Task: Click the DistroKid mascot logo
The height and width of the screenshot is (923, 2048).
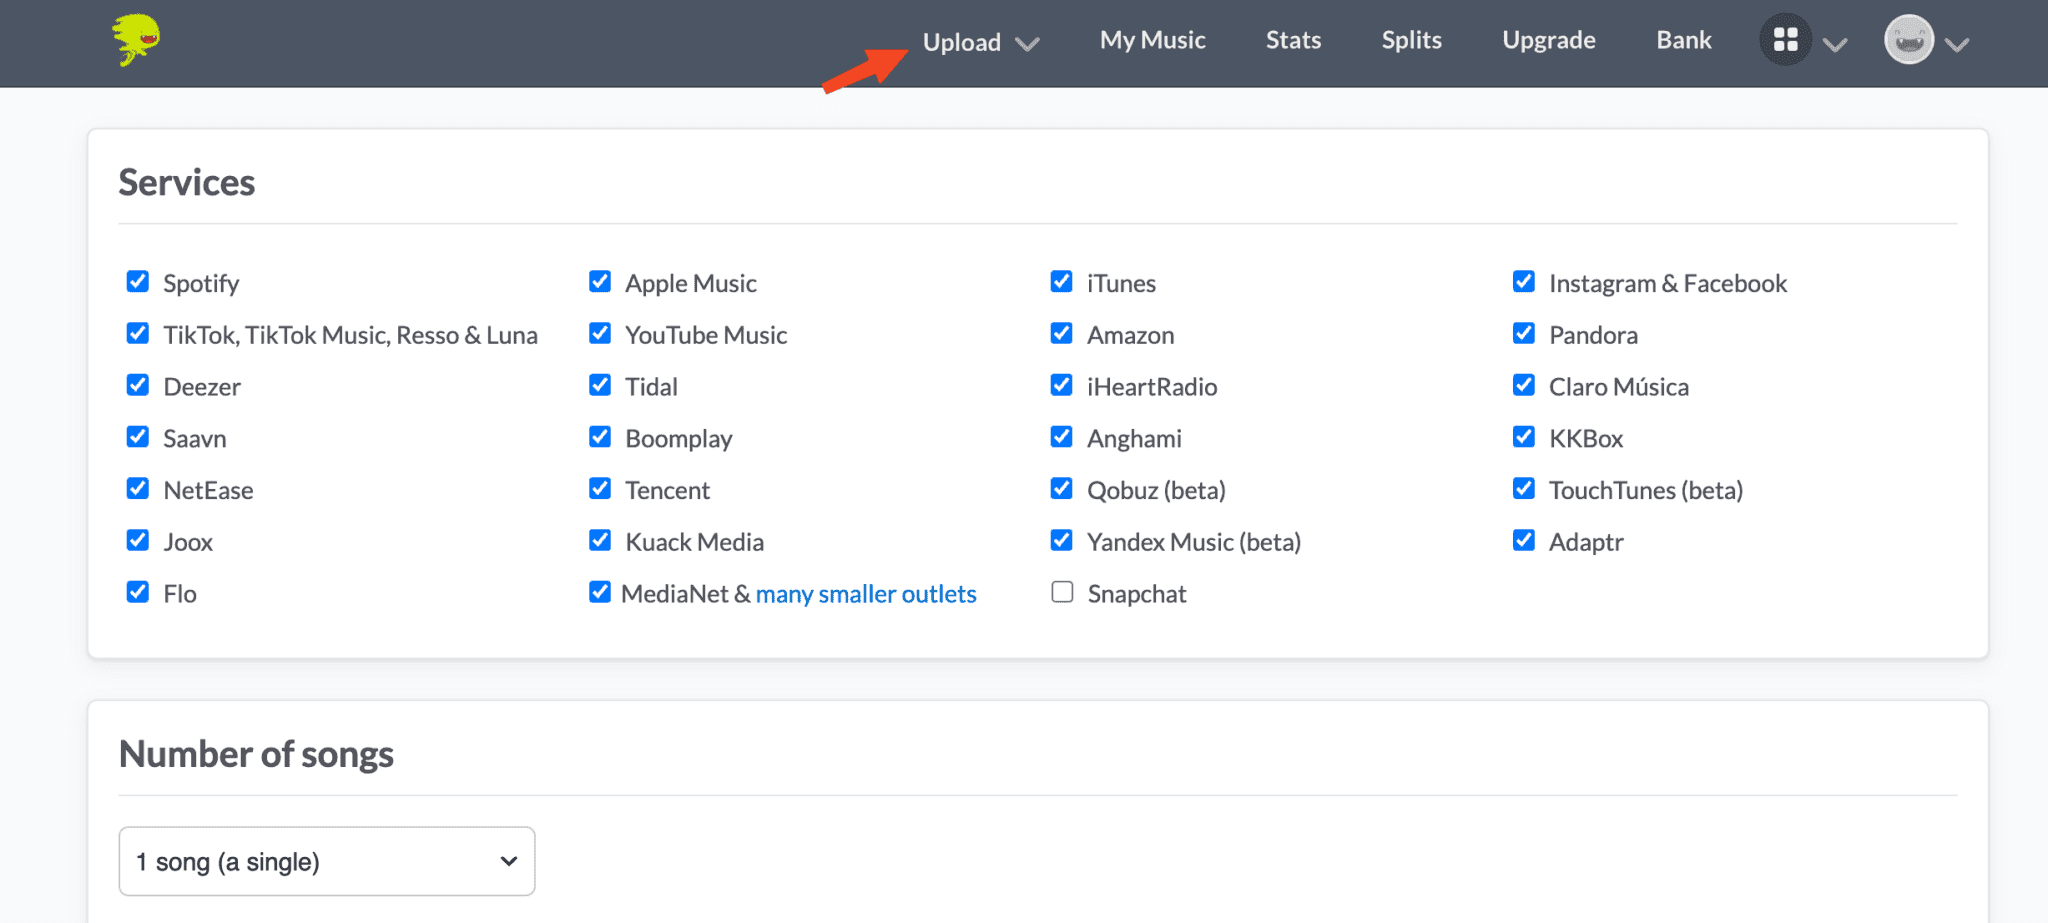Action: (135, 40)
